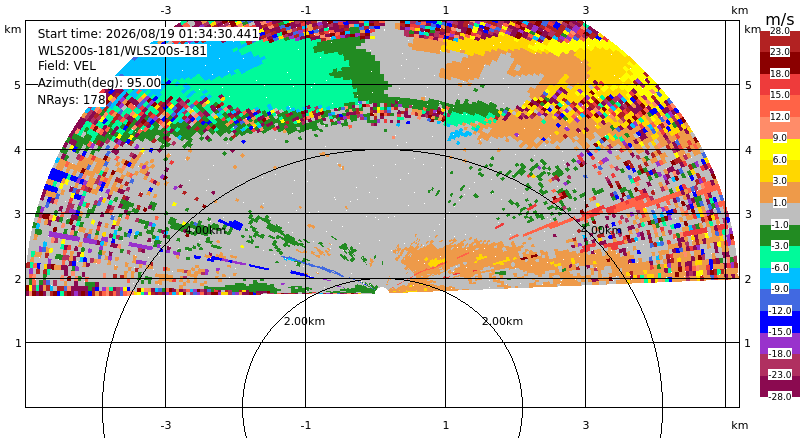Viewport: 800px width, 438px height.
Task: Pick the yellow 6.0 m/s colorbar swatch
Action: click(780, 150)
